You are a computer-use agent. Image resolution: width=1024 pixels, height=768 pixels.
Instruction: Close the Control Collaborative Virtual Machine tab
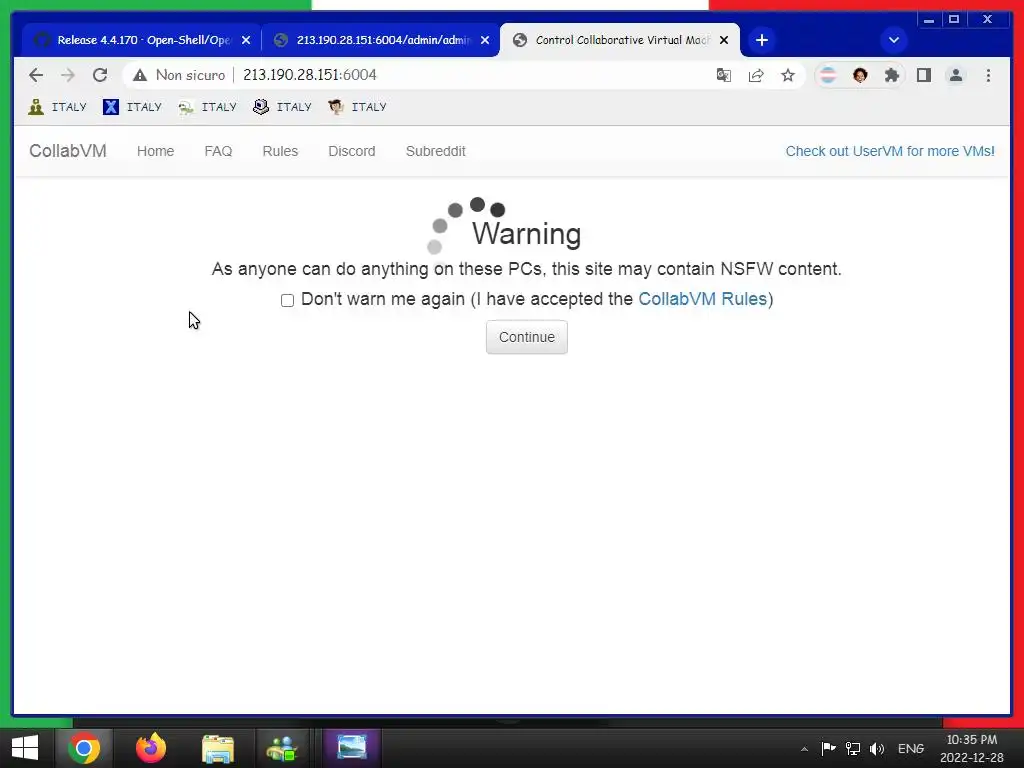coord(724,40)
